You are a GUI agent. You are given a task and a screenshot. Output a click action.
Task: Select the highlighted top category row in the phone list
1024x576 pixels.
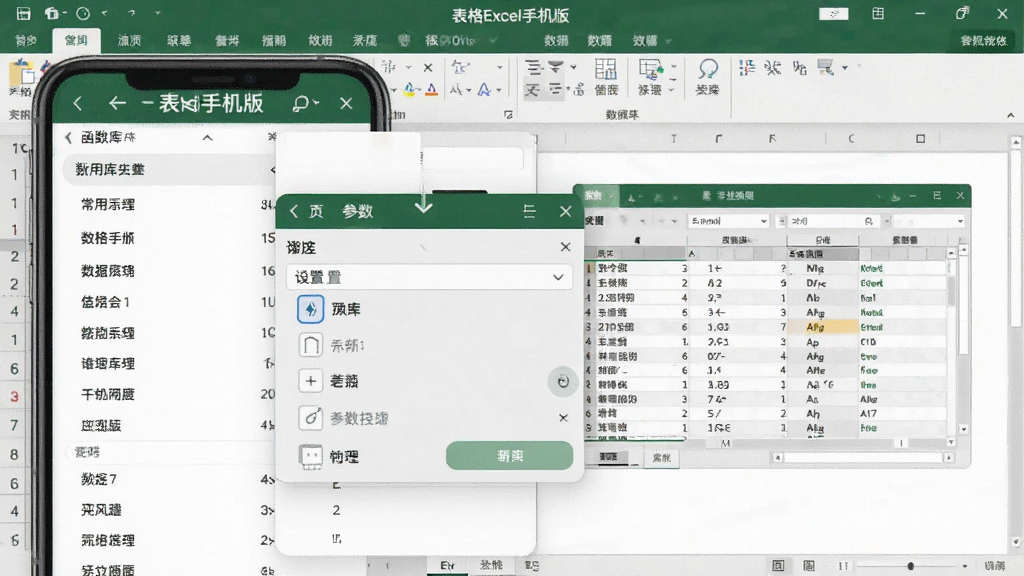click(x=170, y=169)
